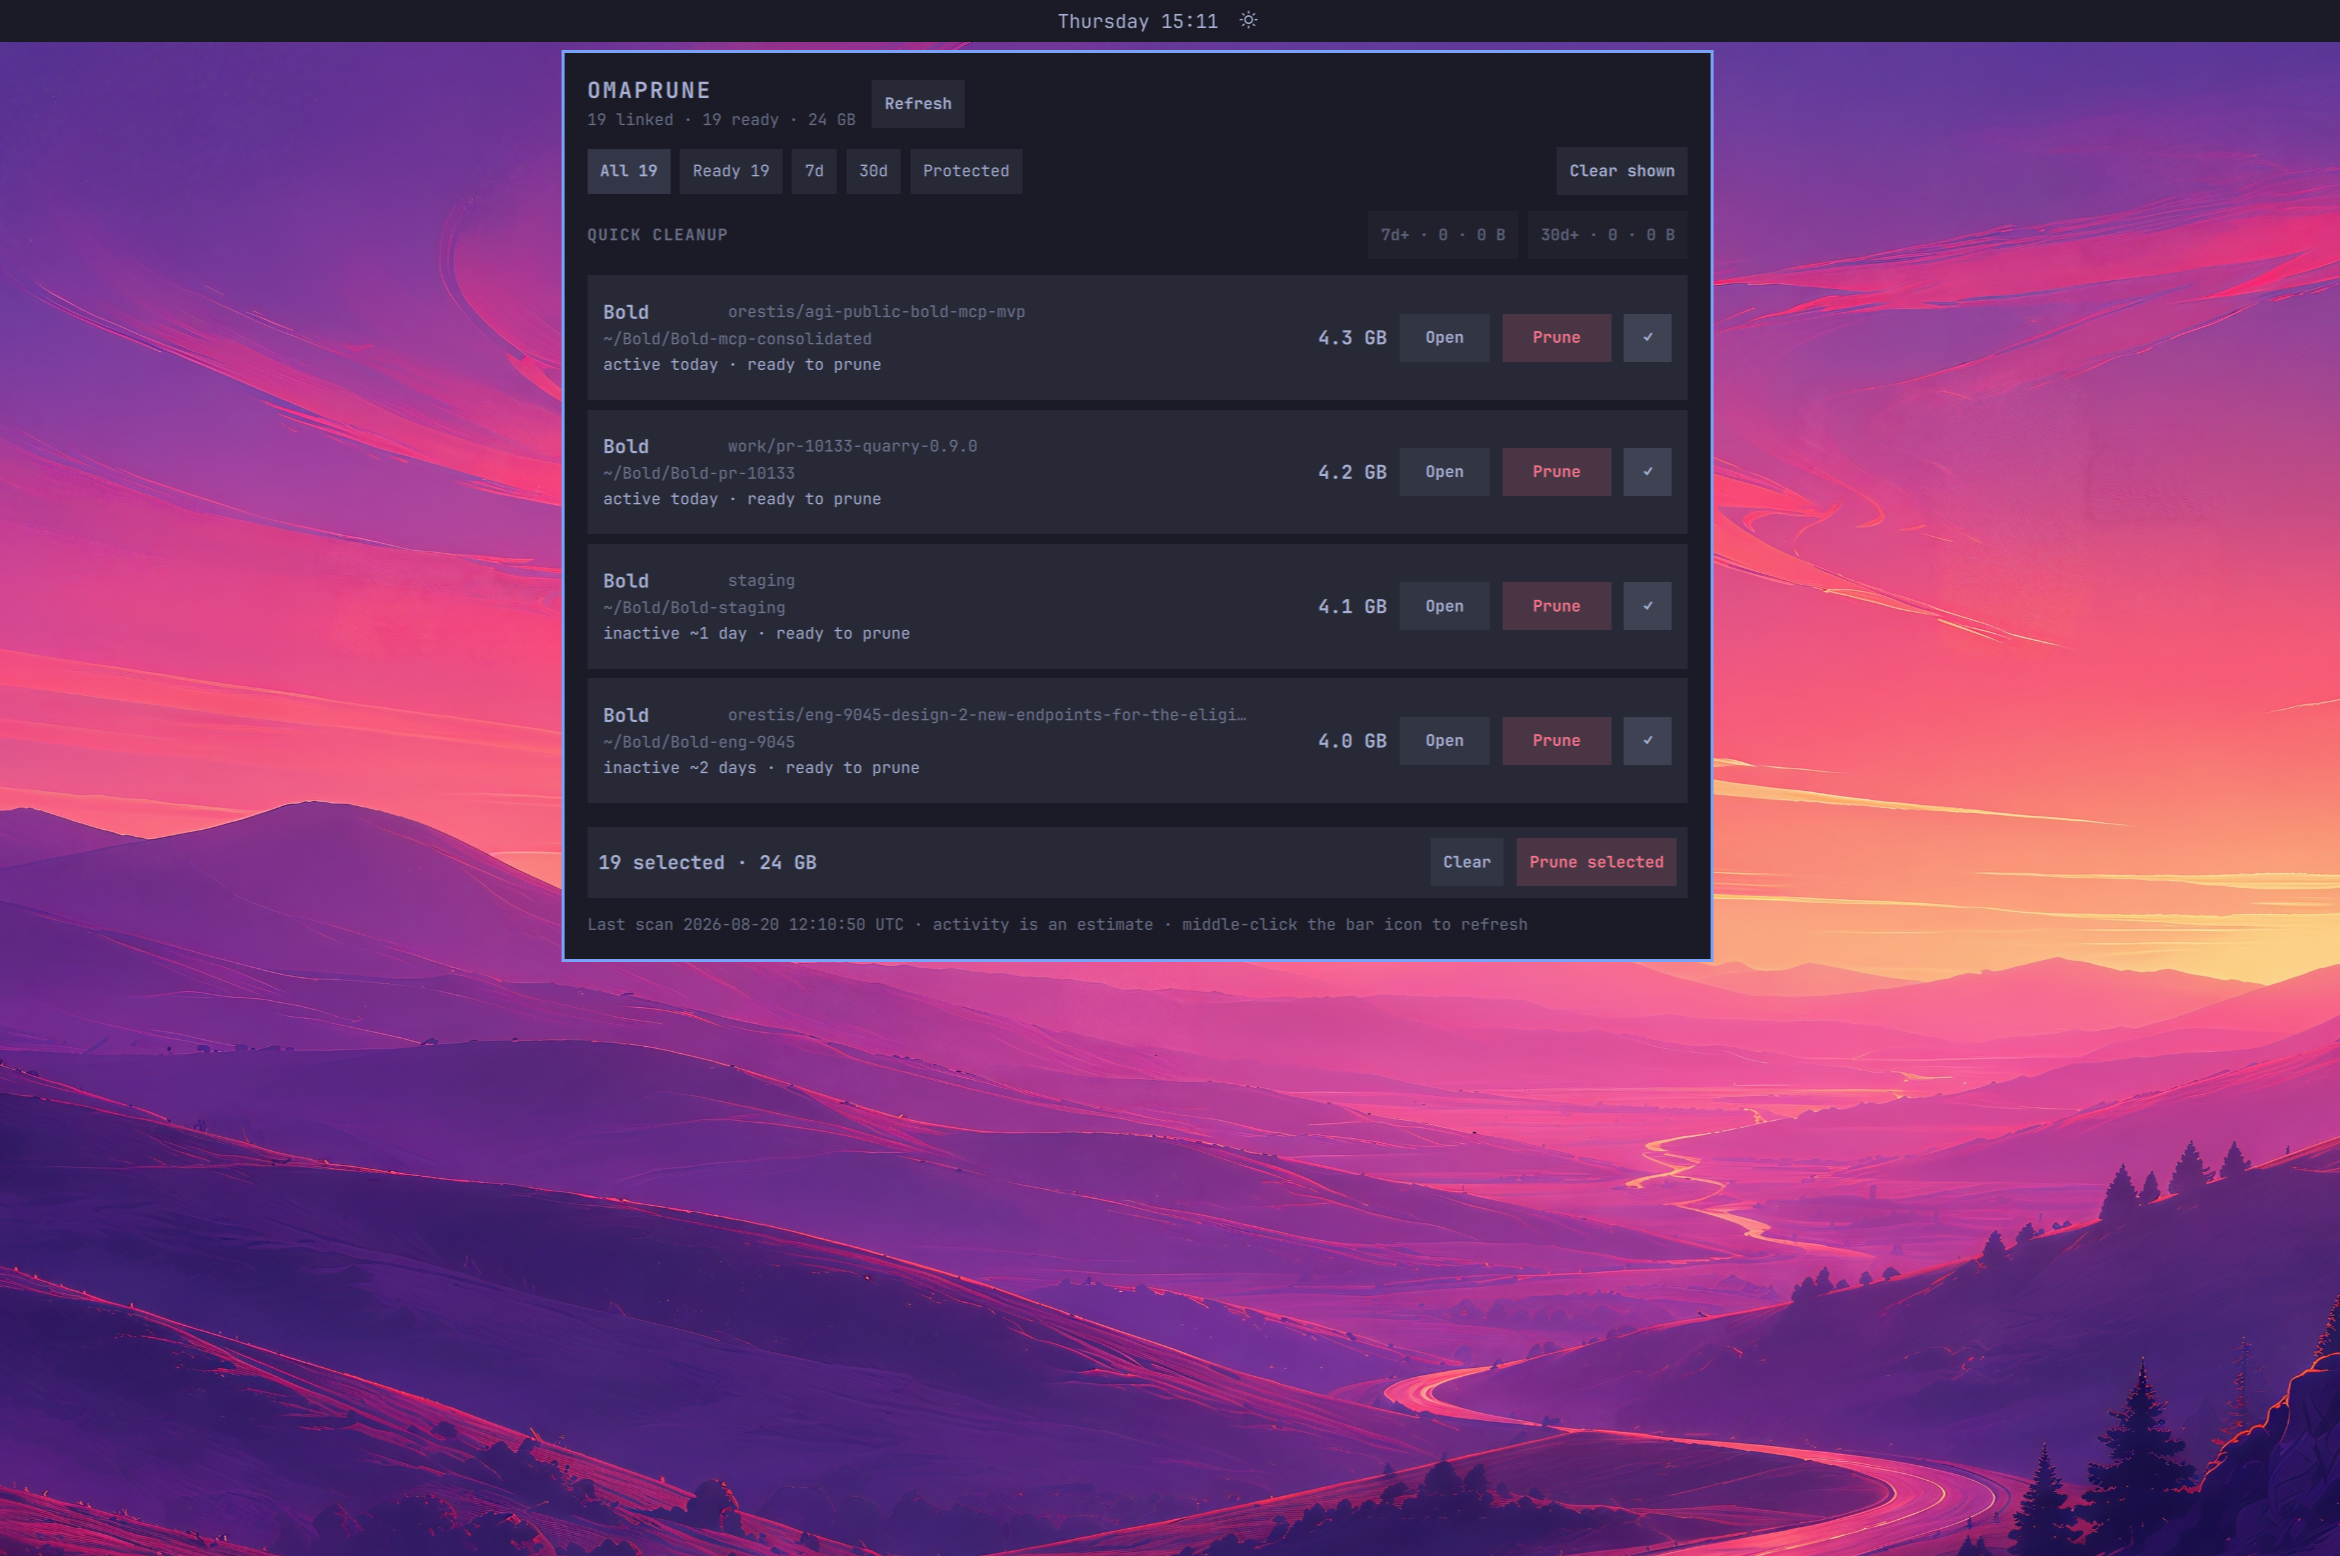Open the Bold-pr-10133 worktree
Screen dimensions: 2340x1556
(1444, 472)
